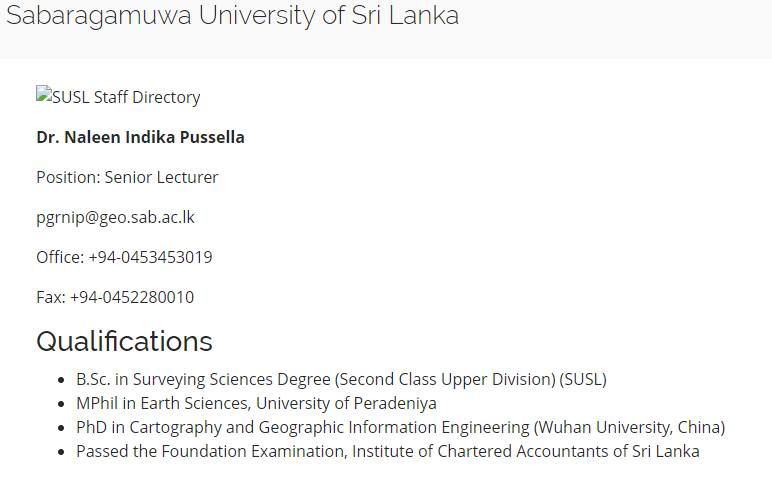Click the Foundation Examination list item
Screen dimensions: 772x483
coord(387,451)
